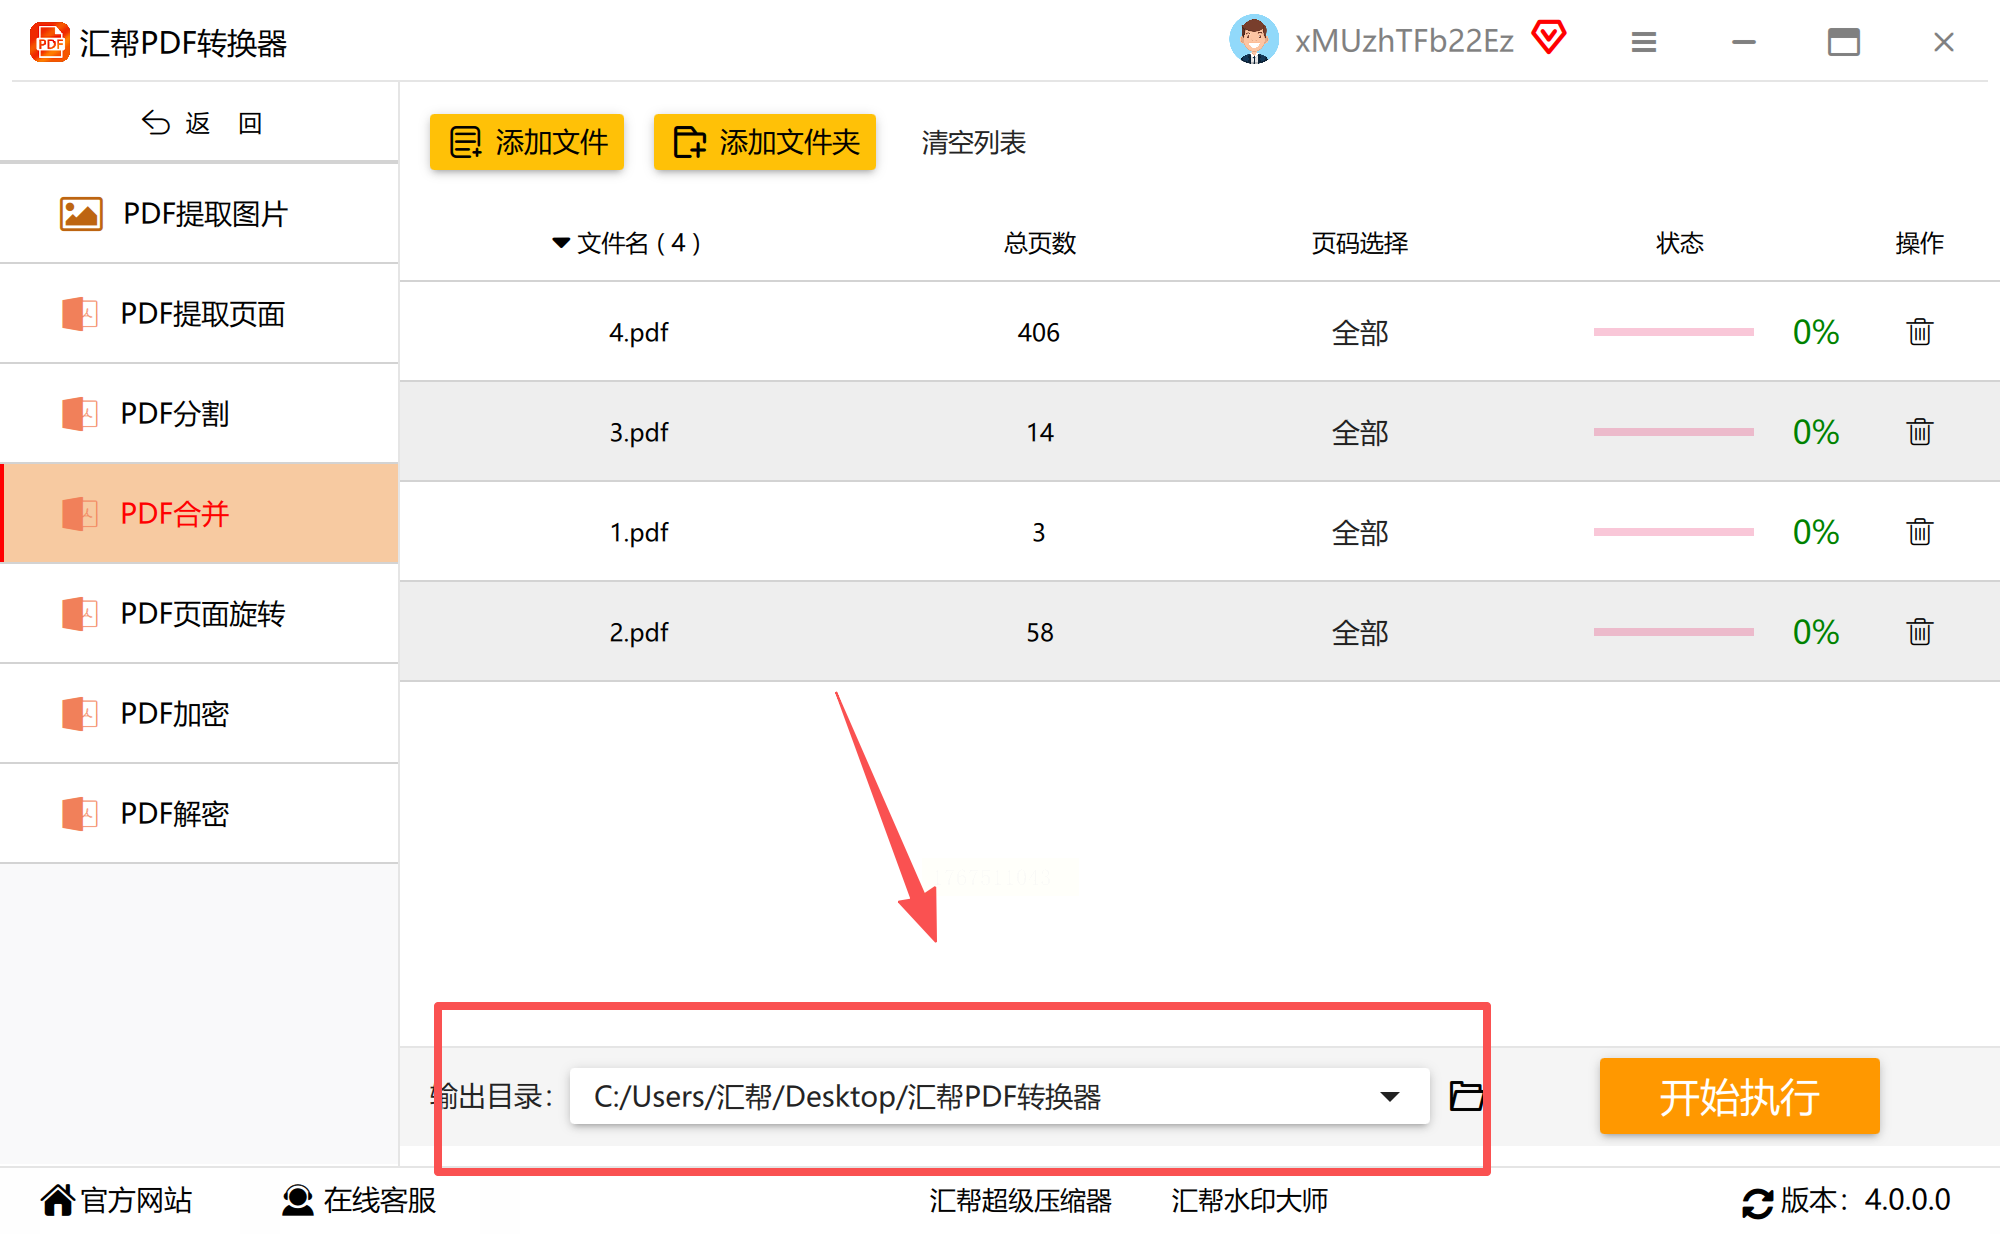
Task: Click the version refresh icon
Action: tap(1757, 1201)
